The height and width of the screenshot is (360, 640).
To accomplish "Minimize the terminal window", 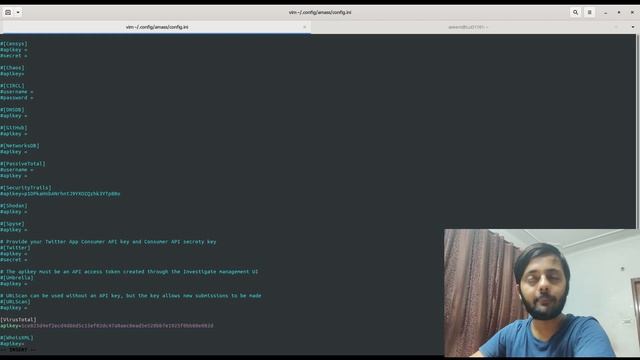I will [606, 13].
